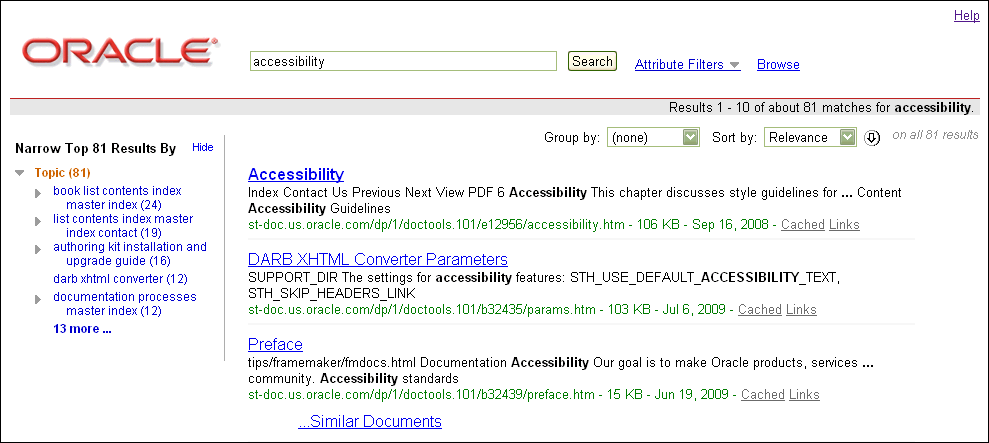Open the Attribute Filters dropdown arrow
The height and width of the screenshot is (443, 989).
734,65
